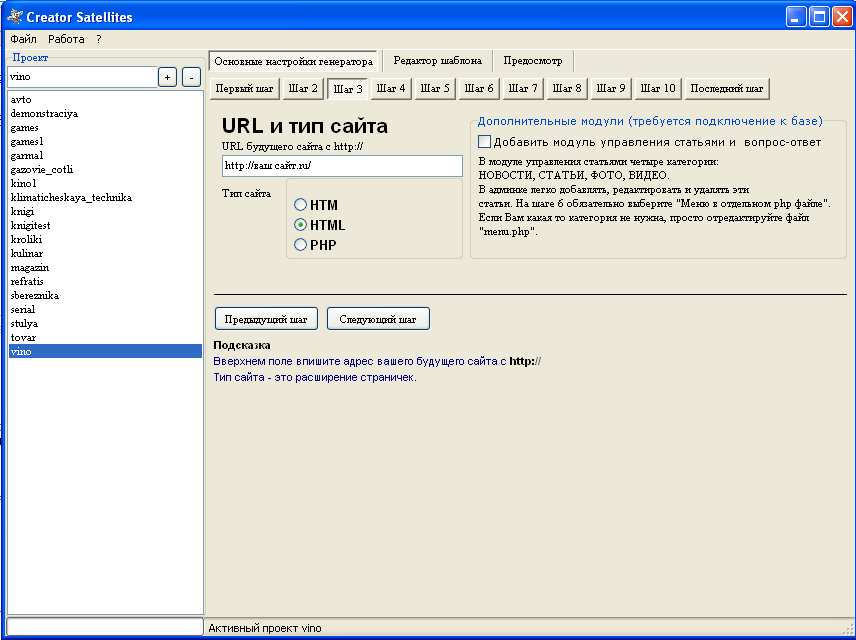Screen dimensions: 856x640
Task: Select the highlighted vino project in list
Action: point(105,352)
